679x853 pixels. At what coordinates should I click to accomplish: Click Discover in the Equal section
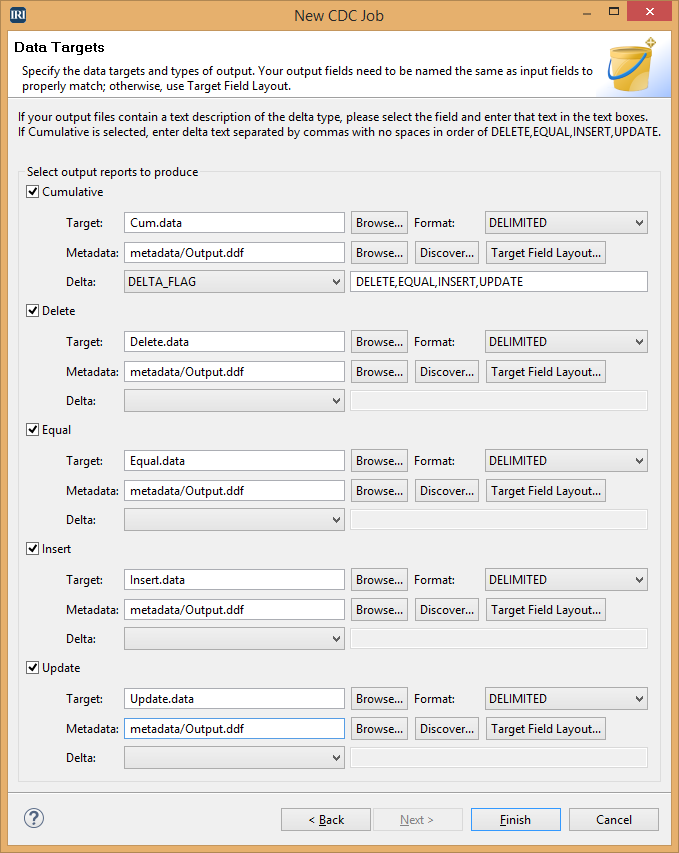click(447, 491)
